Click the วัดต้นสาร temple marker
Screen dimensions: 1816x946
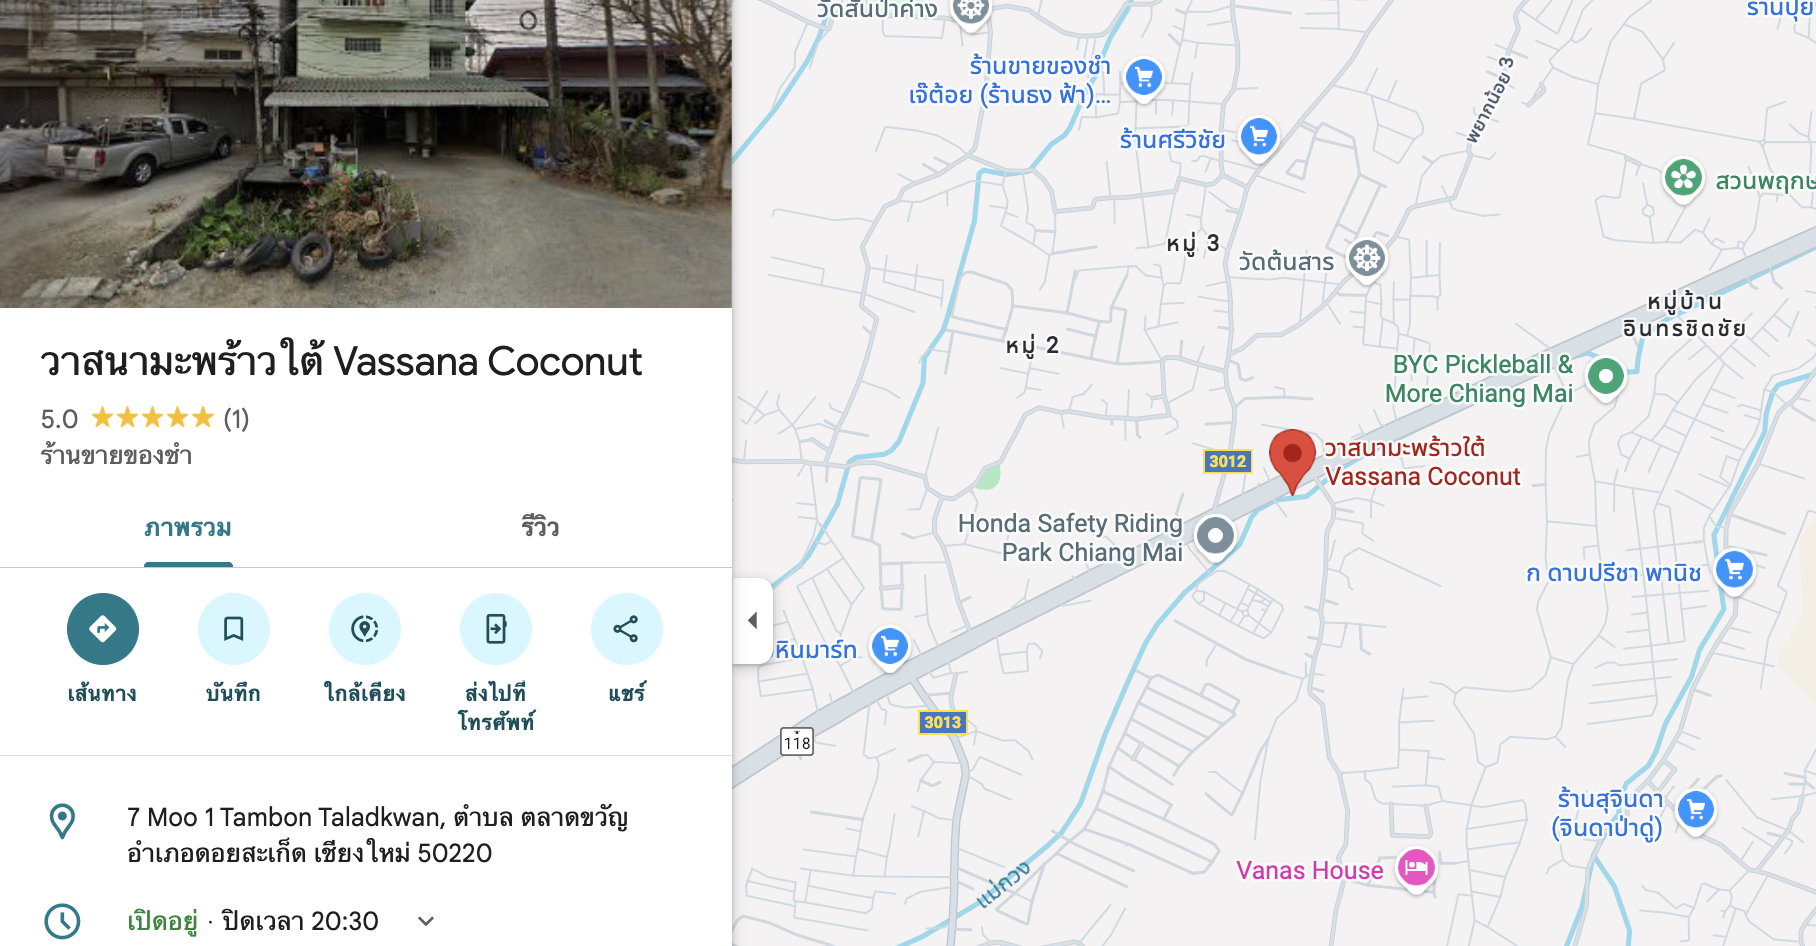tap(1367, 260)
